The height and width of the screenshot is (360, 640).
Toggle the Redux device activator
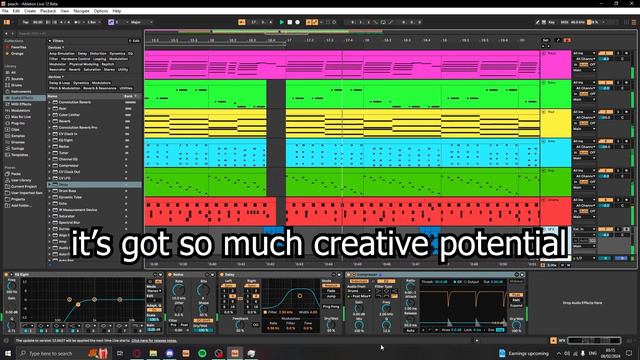[x=170, y=275]
